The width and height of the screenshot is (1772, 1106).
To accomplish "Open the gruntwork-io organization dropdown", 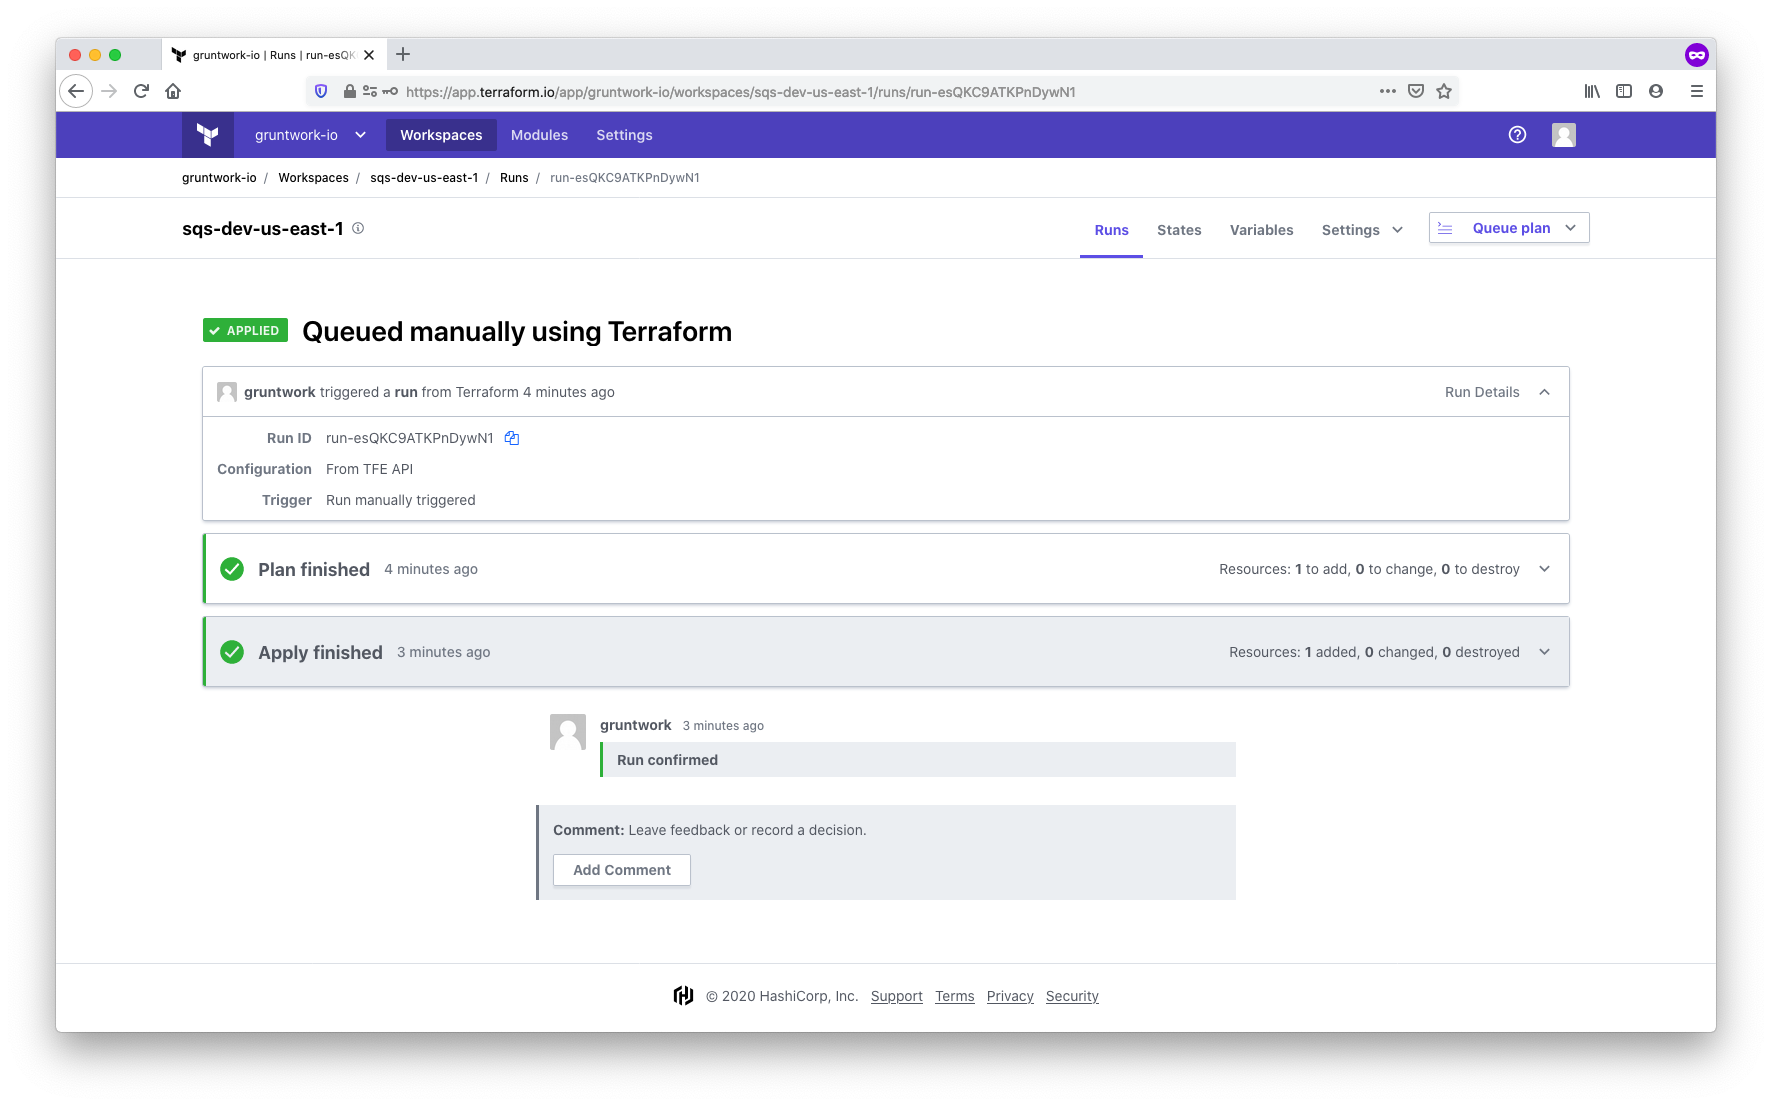I will click(x=310, y=135).
